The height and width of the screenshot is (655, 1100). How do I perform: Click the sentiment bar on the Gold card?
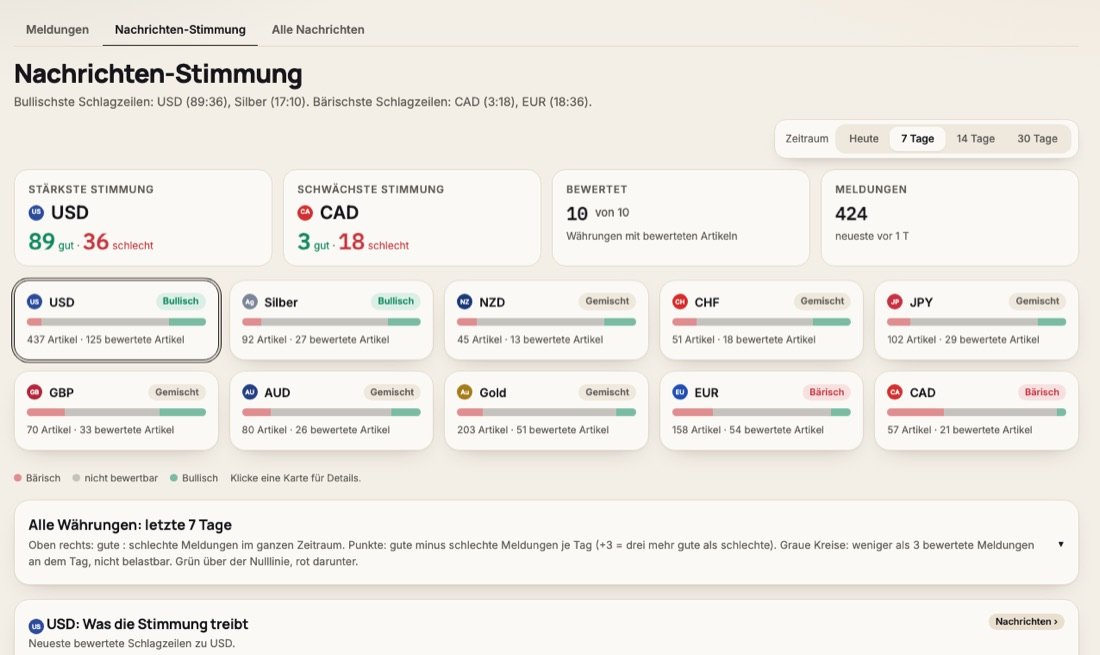pos(546,412)
